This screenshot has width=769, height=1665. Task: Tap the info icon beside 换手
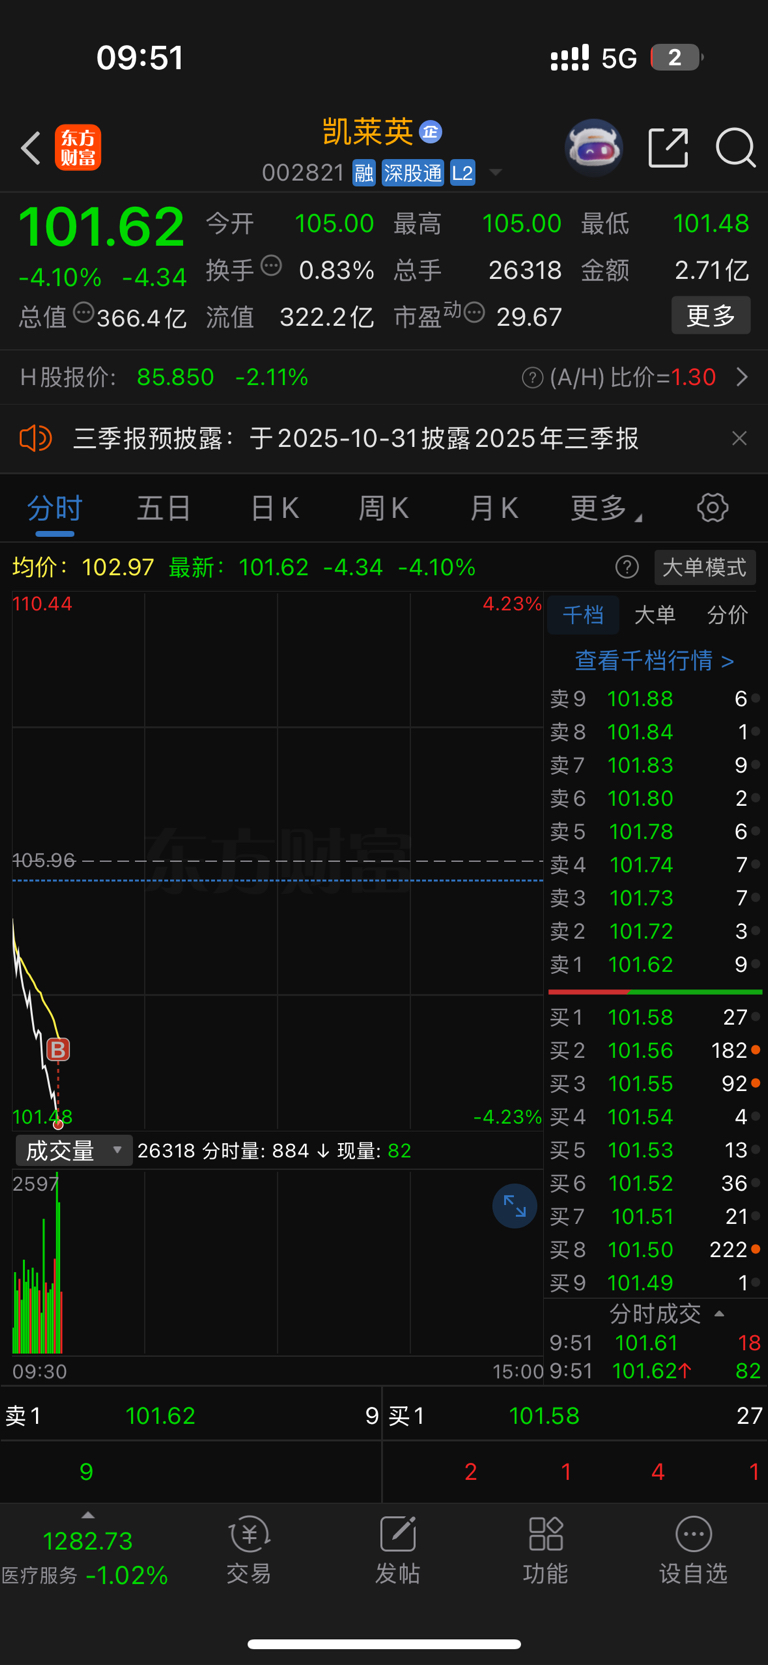tap(271, 266)
